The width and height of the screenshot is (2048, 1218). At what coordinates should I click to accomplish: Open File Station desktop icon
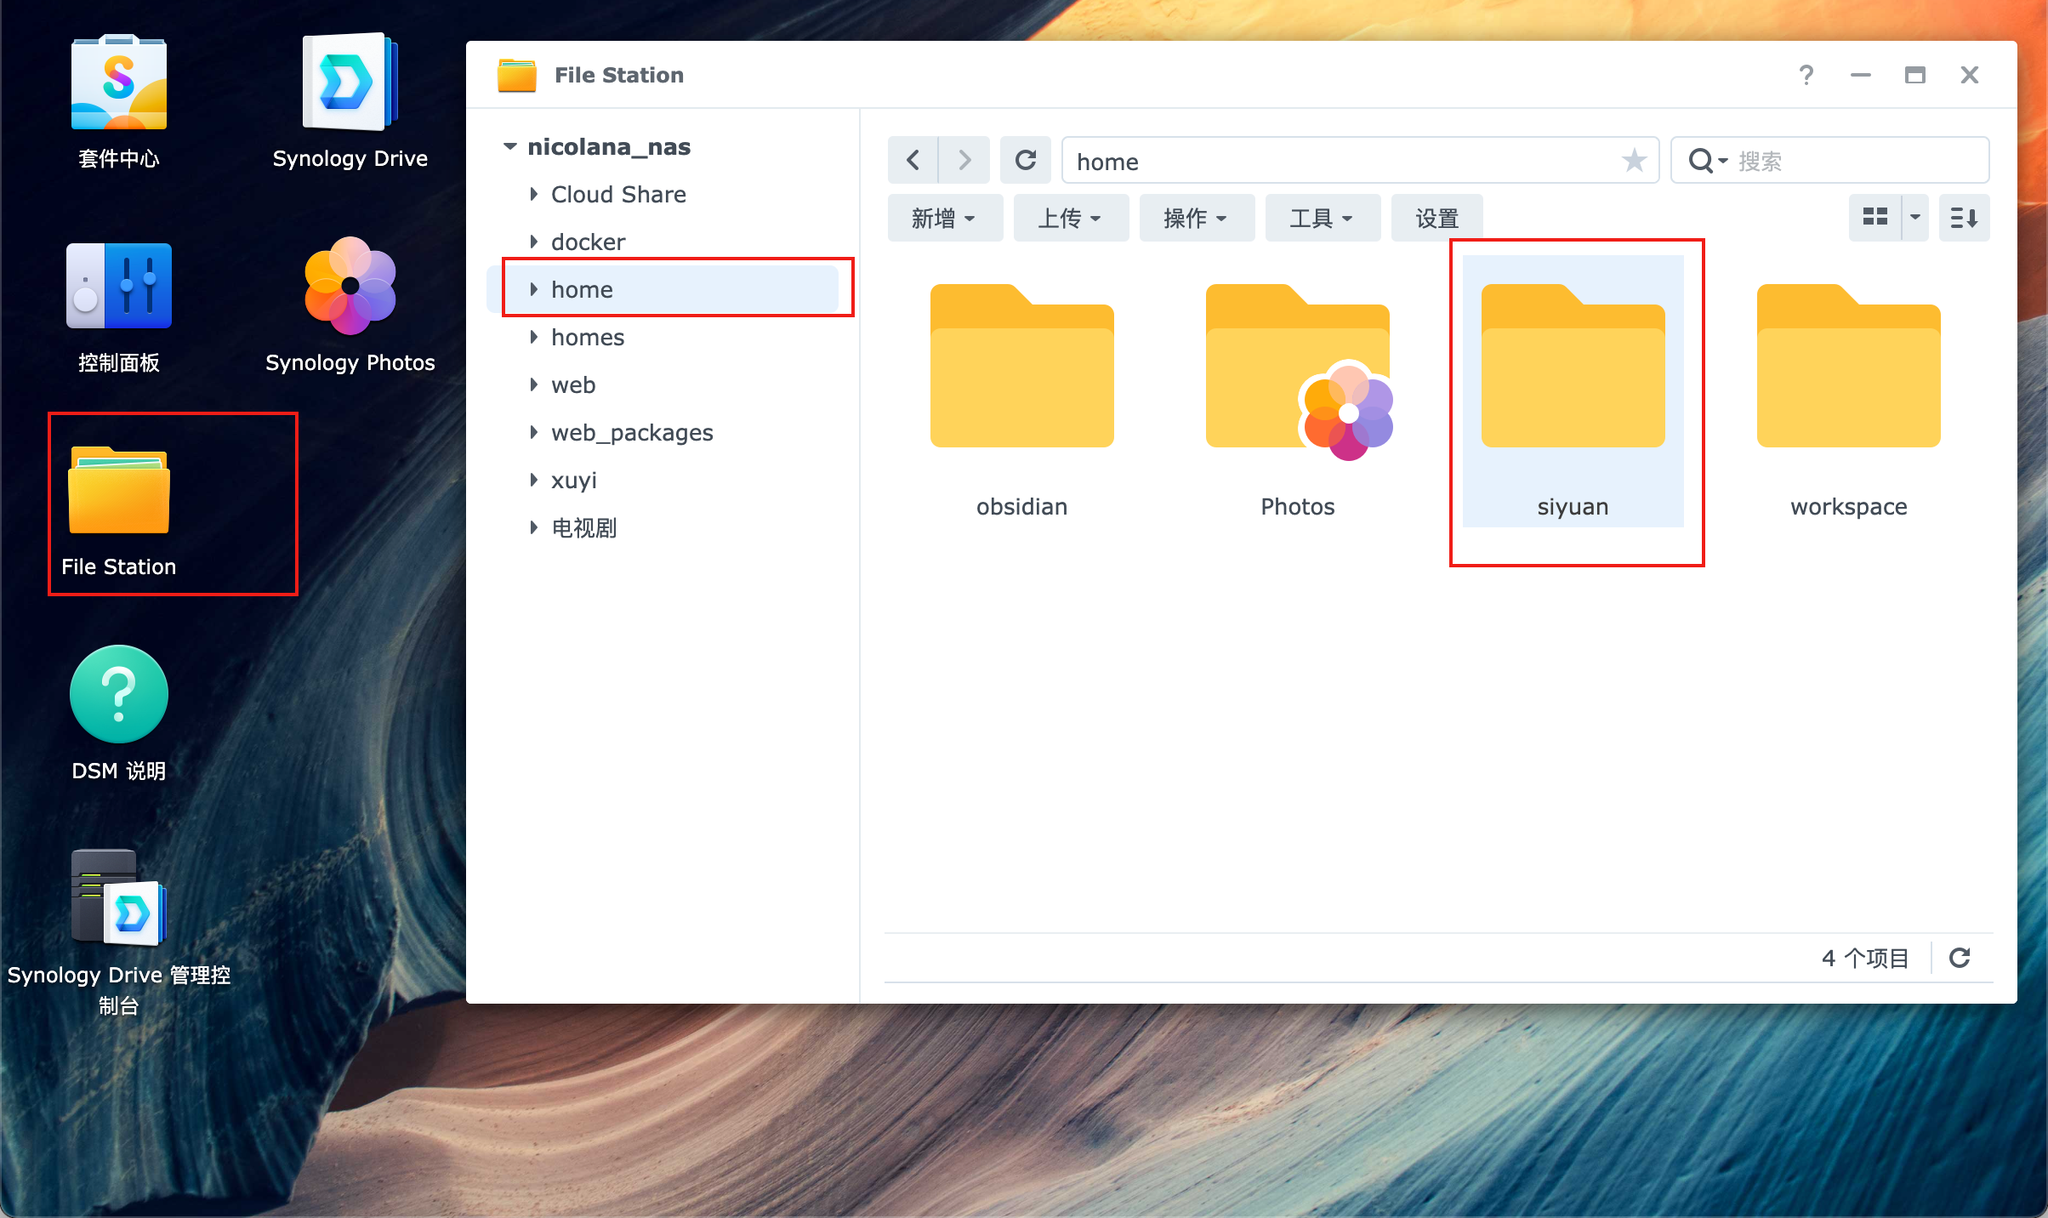119,490
